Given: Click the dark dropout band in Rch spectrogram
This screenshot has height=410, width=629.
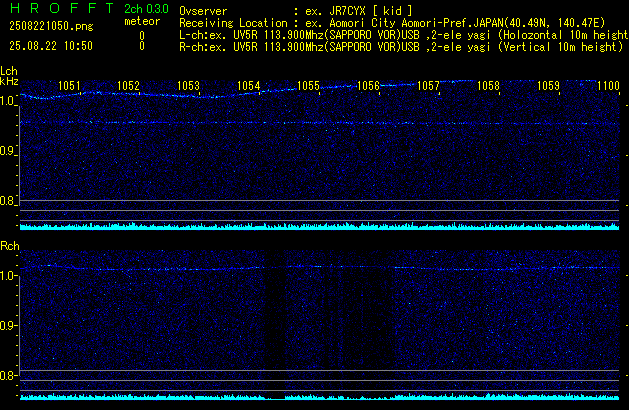Looking at the screenshot, I should (275, 323).
